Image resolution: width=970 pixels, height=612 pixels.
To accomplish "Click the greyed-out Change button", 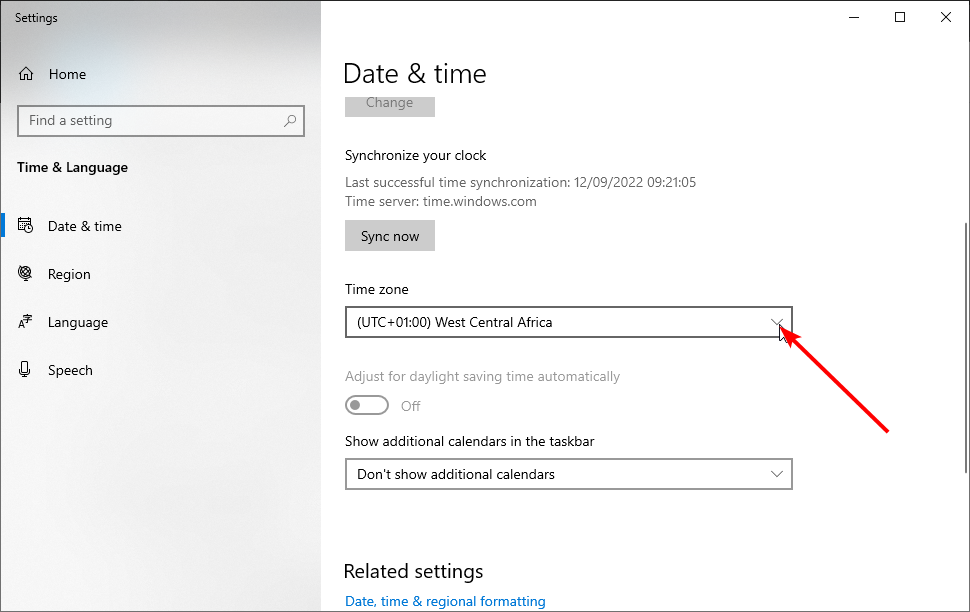I will click(390, 106).
